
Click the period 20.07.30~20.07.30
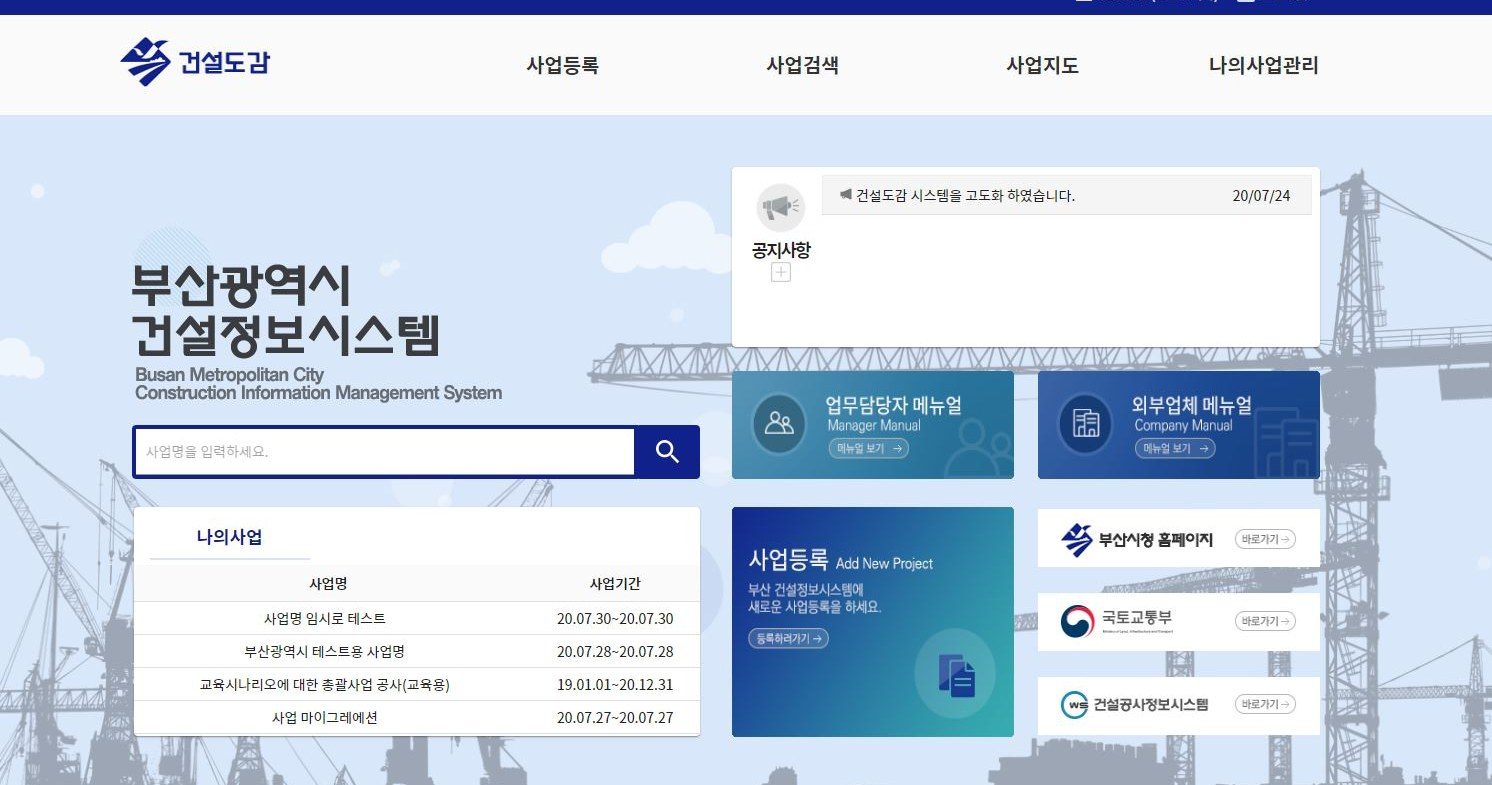click(615, 619)
